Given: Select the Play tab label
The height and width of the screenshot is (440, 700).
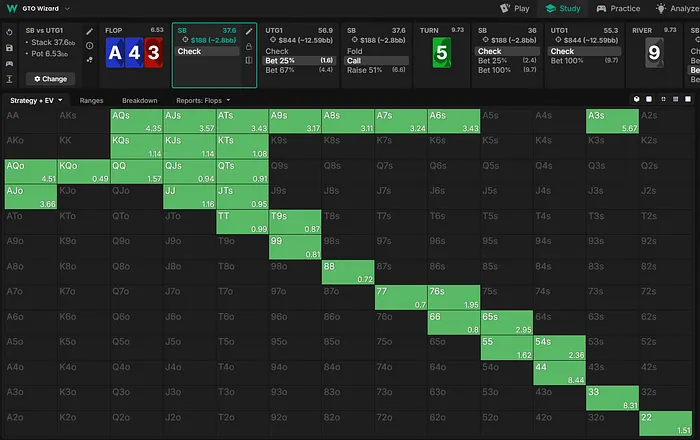Looking at the screenshot, I should click(521, 8).
